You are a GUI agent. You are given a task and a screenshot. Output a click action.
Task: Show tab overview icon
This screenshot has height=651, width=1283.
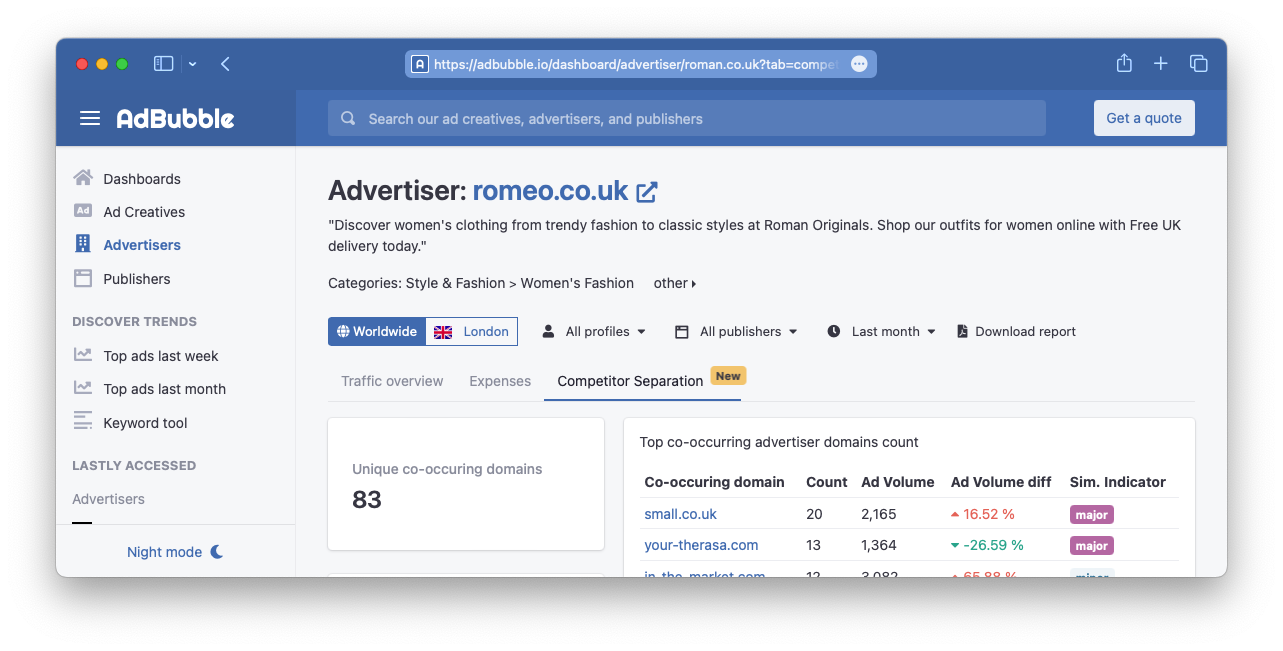pyautogui.click(x=1198, y=63)
